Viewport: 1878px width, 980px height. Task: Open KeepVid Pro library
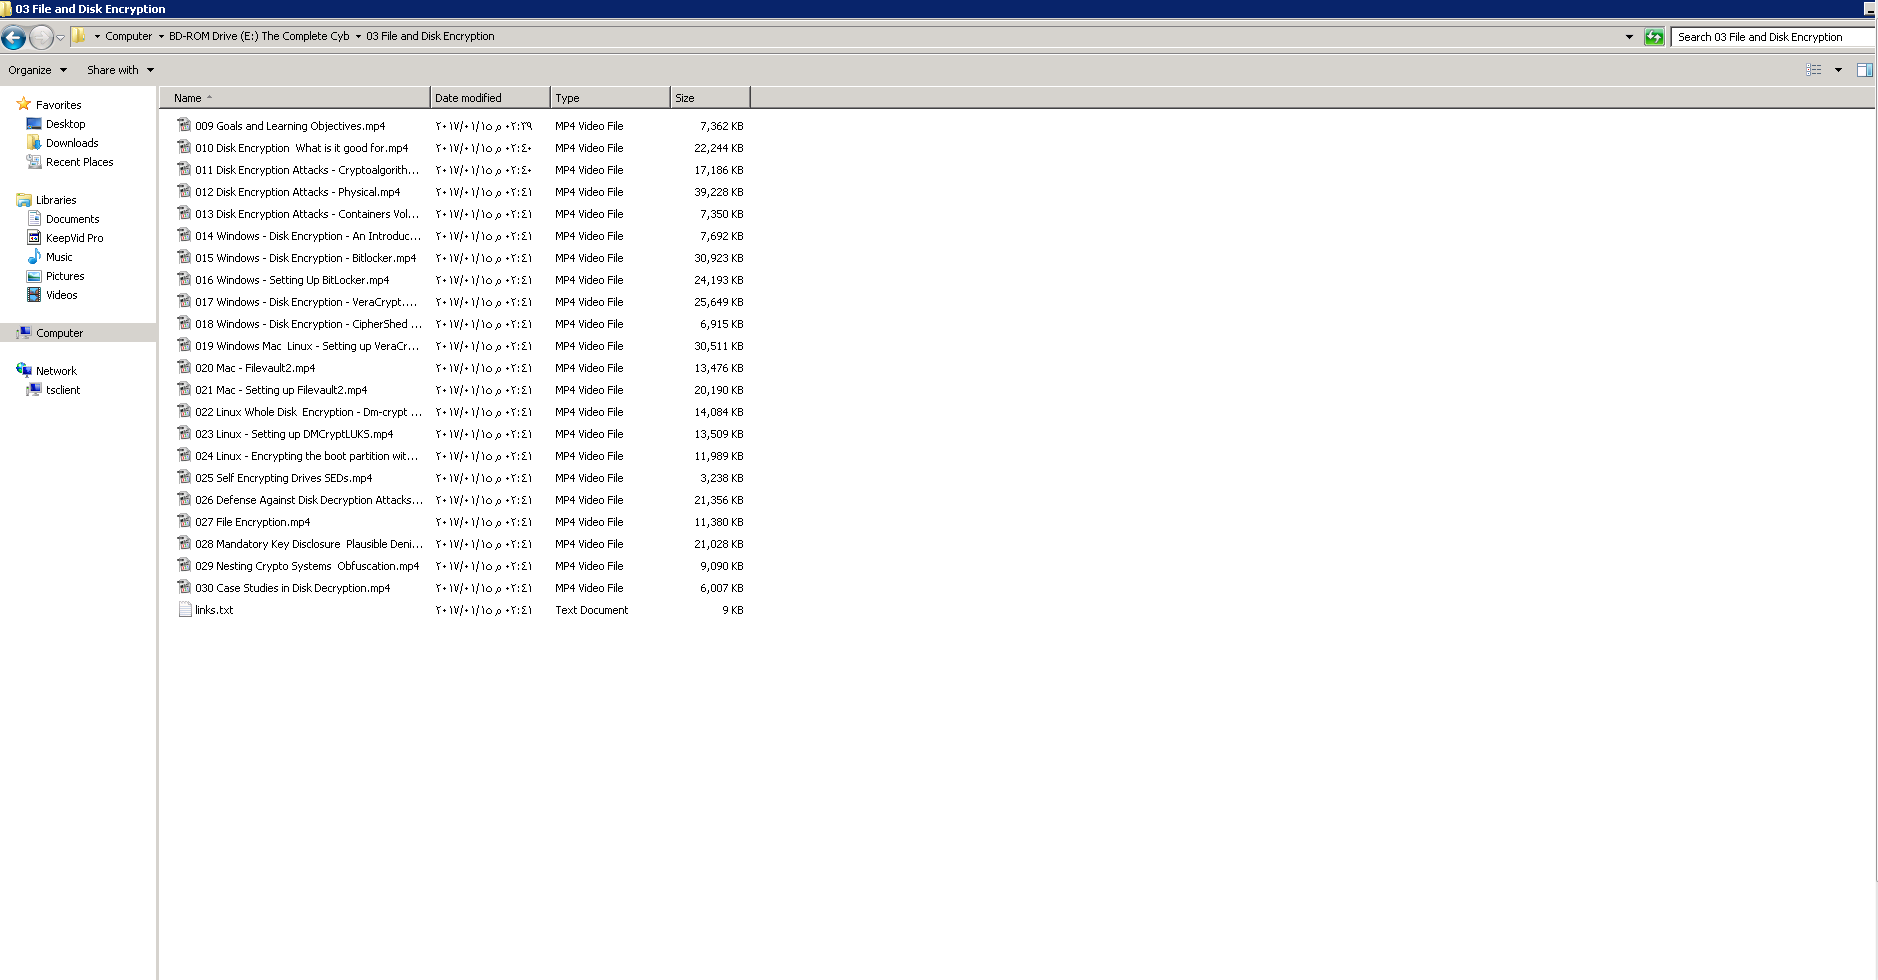click(74, 238)
